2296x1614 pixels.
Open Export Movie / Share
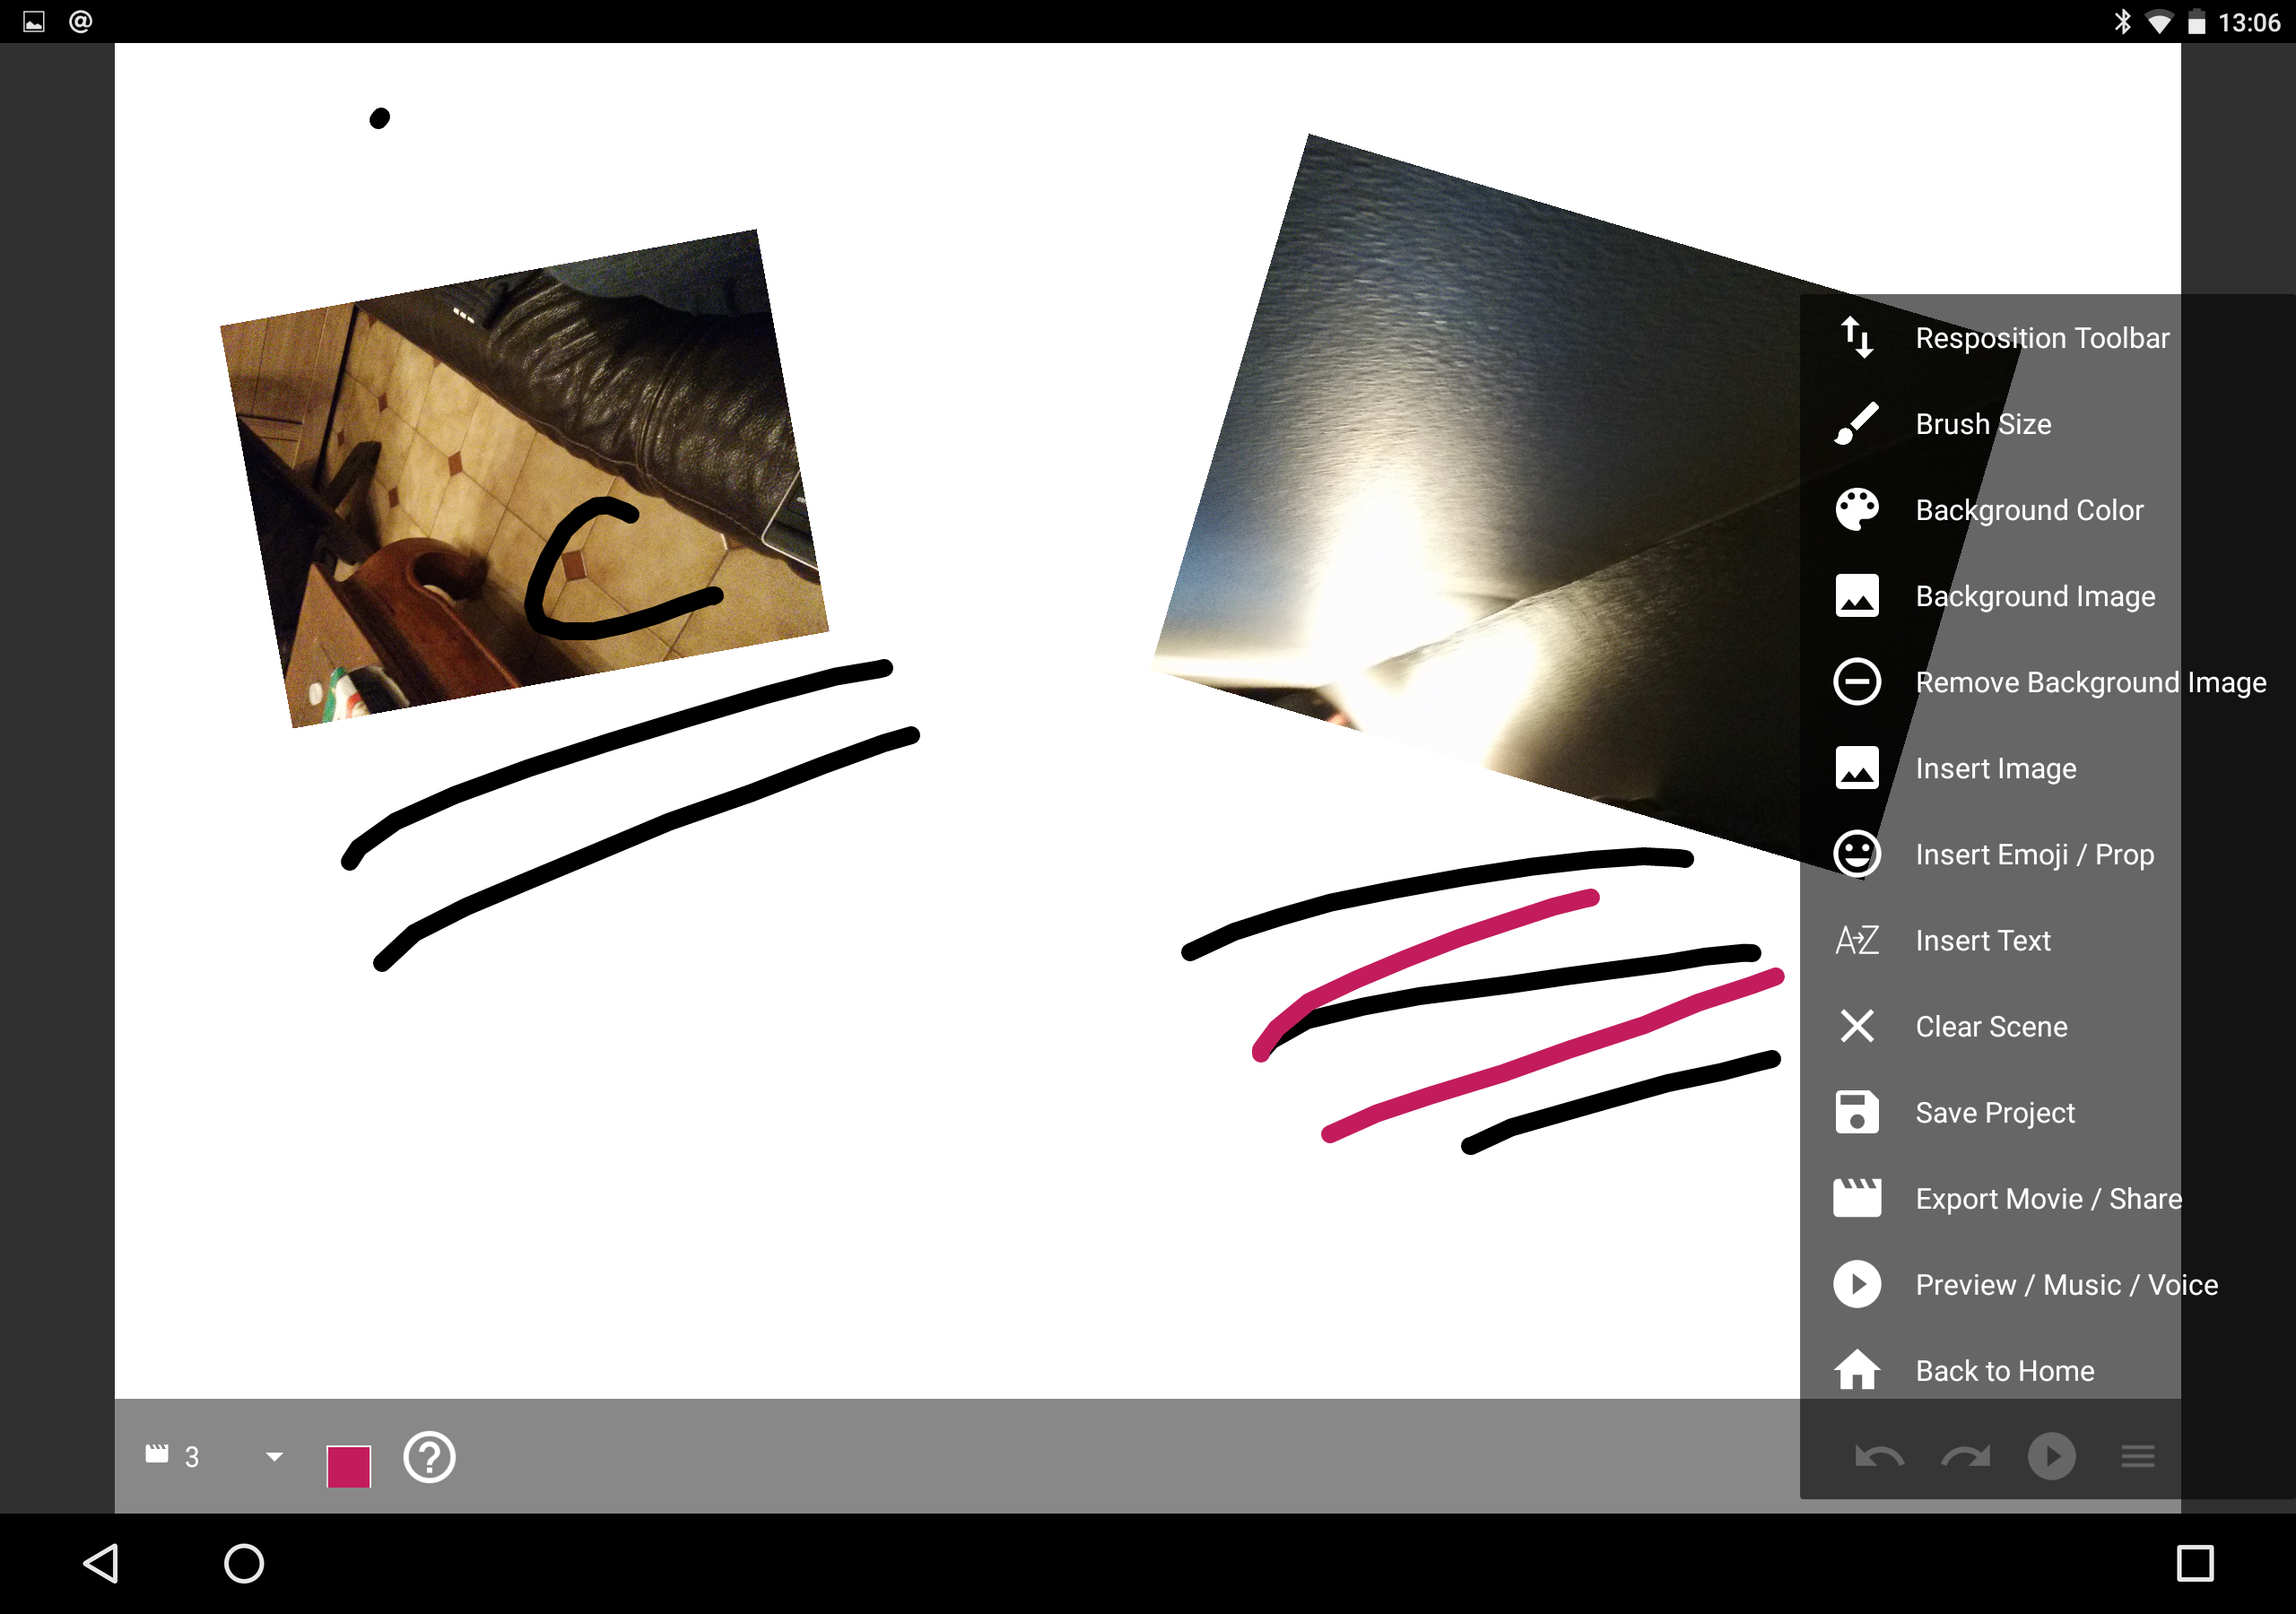click(2048, 1198)
